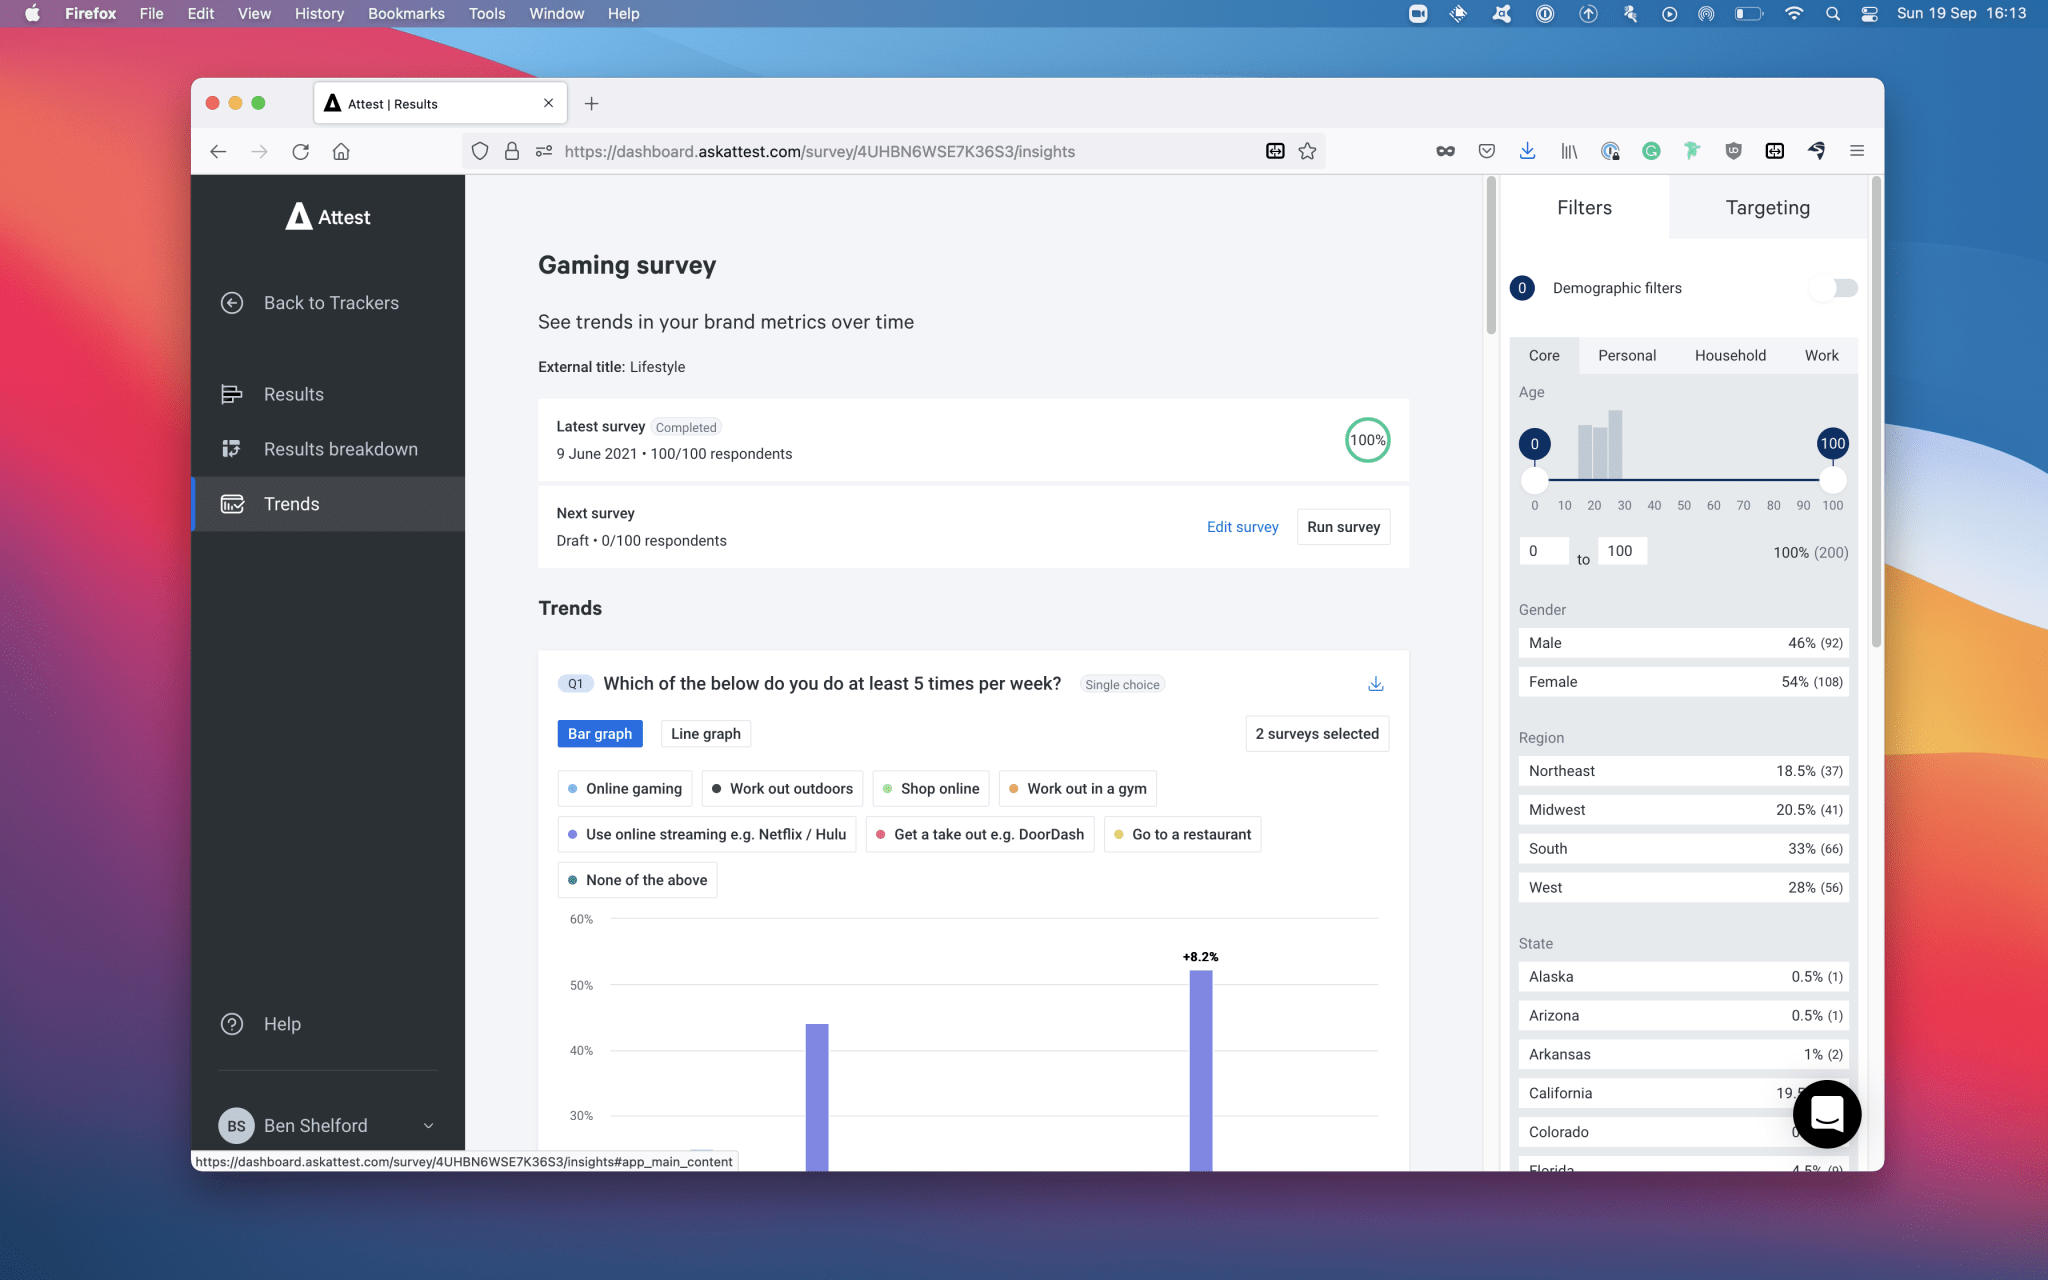Viewport: 2048px width, 1280px height.
Task: Open a new browser tab
Action: 591,103
